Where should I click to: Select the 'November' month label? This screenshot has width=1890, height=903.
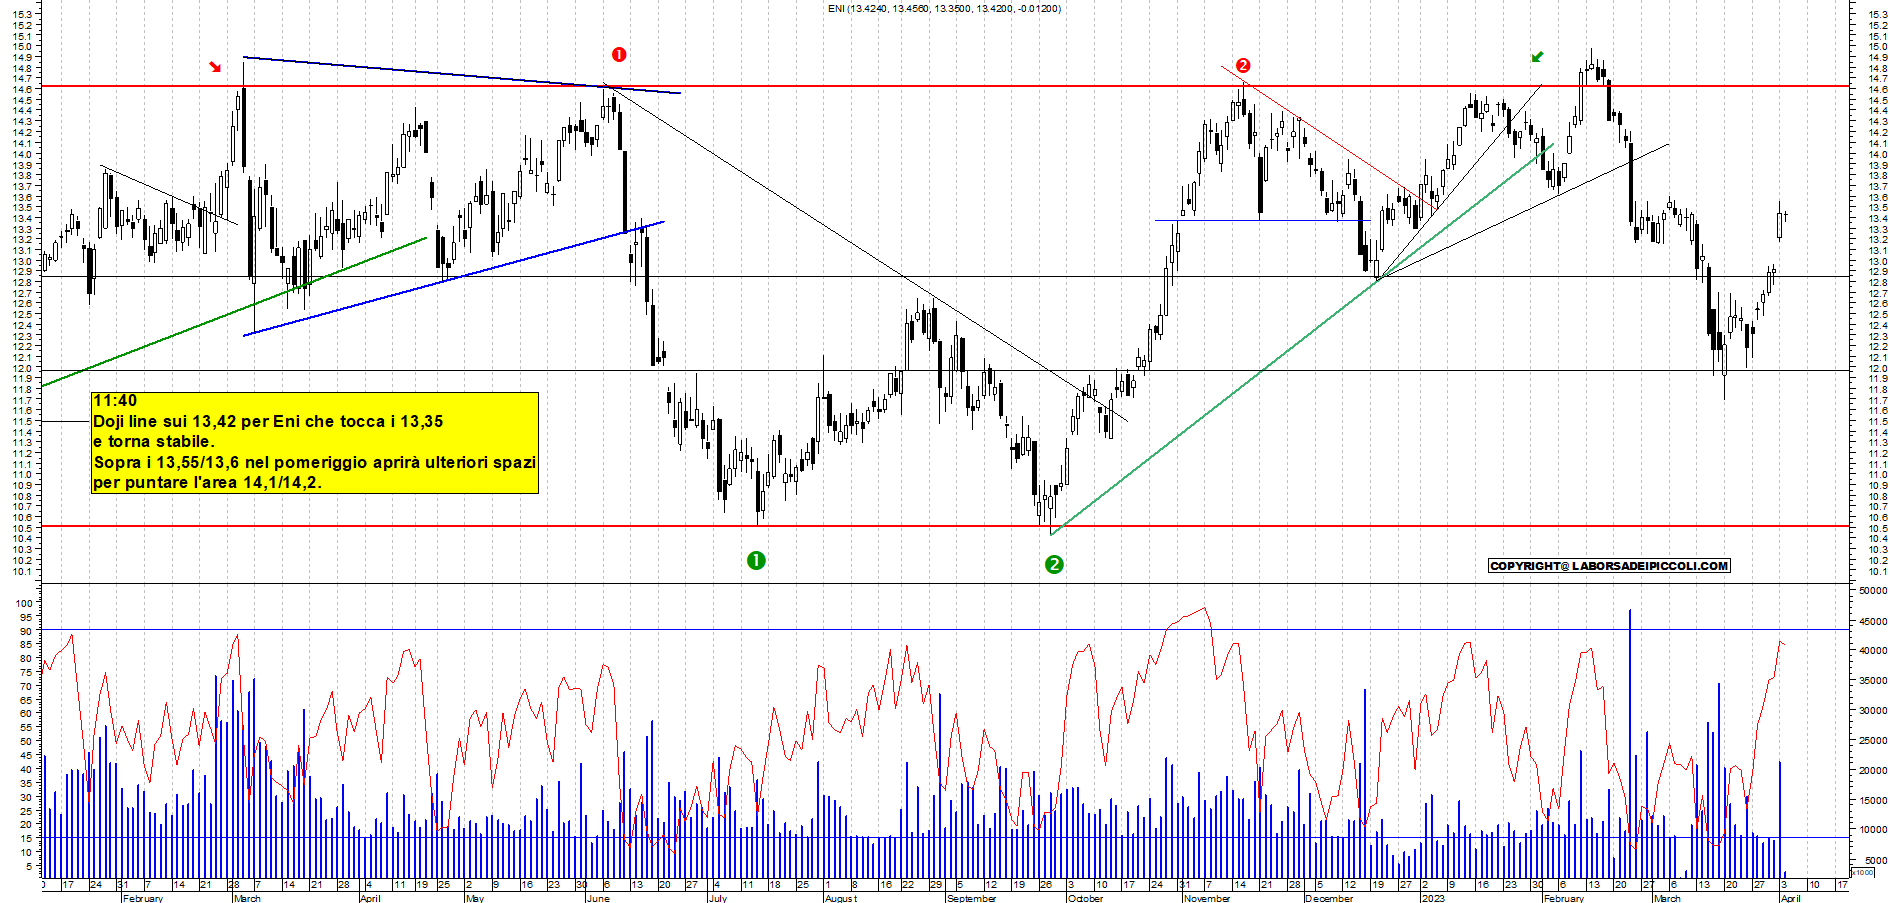click(x=1207, y=898)
